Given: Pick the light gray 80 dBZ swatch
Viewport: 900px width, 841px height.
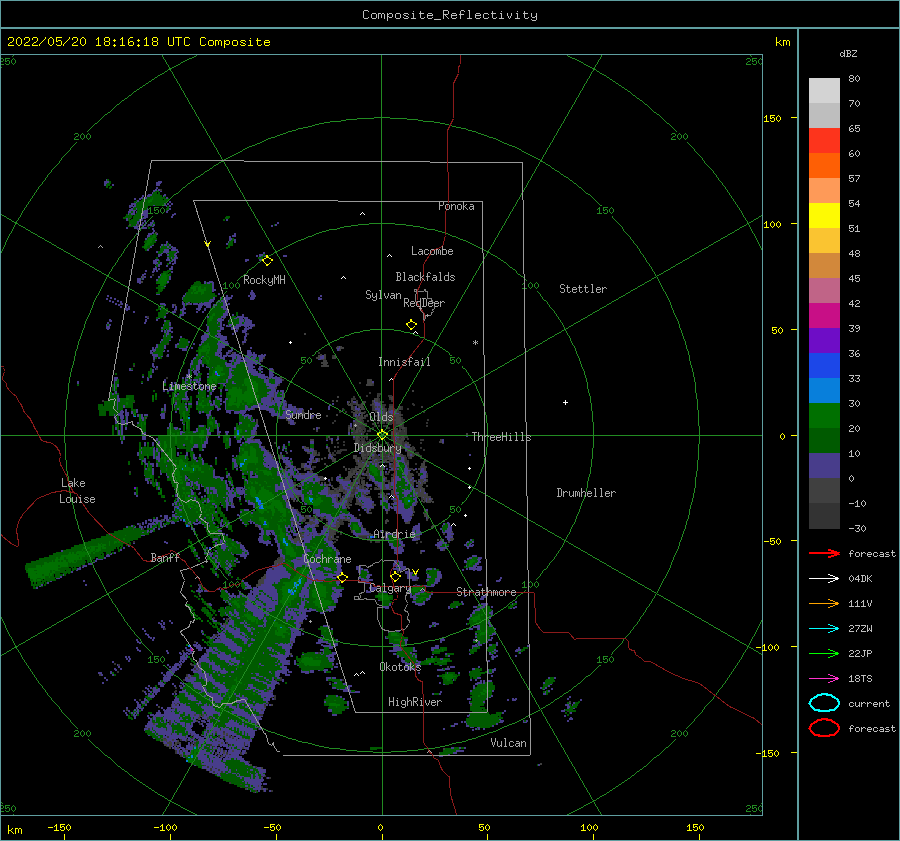Looking at the screenshot, I should point(824,90).
